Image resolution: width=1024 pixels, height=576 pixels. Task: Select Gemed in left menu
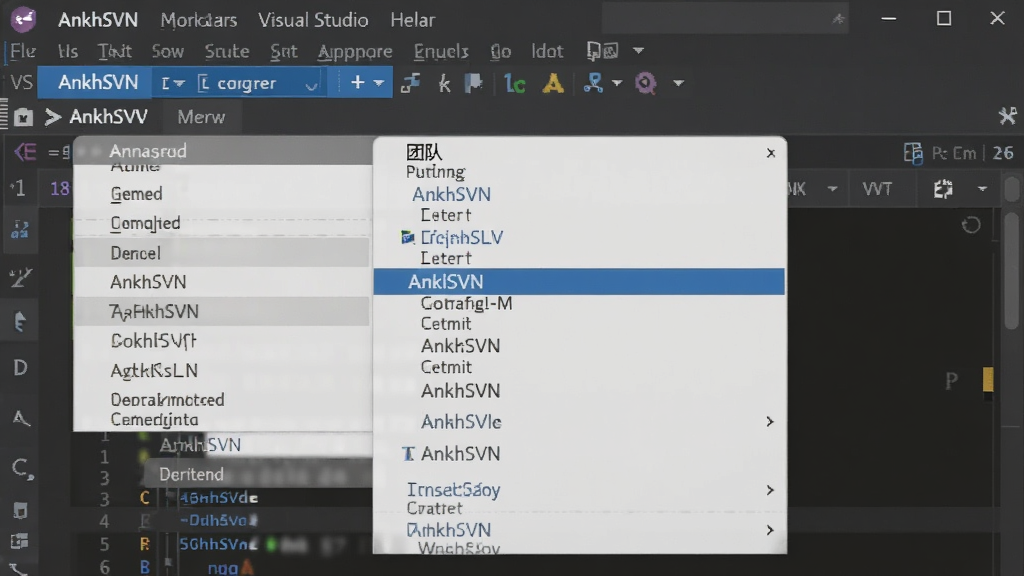click(x=136, y=194)
